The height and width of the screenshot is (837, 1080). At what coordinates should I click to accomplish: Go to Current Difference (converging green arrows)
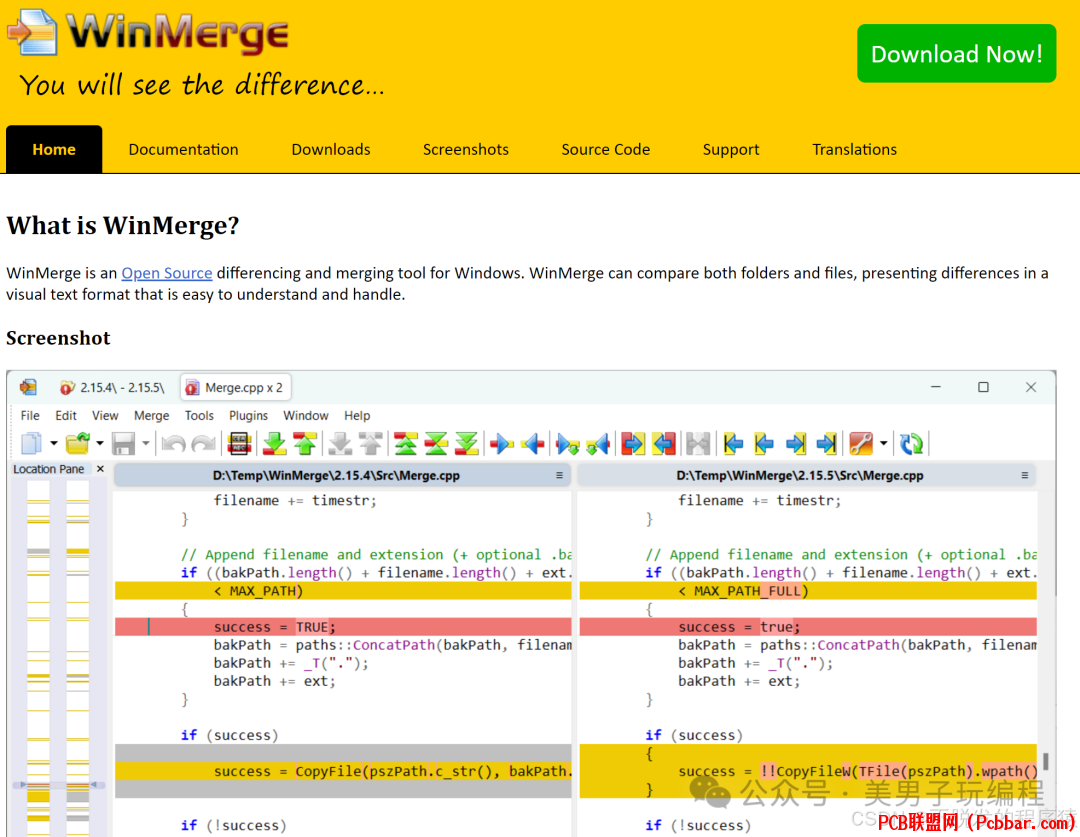436,444
